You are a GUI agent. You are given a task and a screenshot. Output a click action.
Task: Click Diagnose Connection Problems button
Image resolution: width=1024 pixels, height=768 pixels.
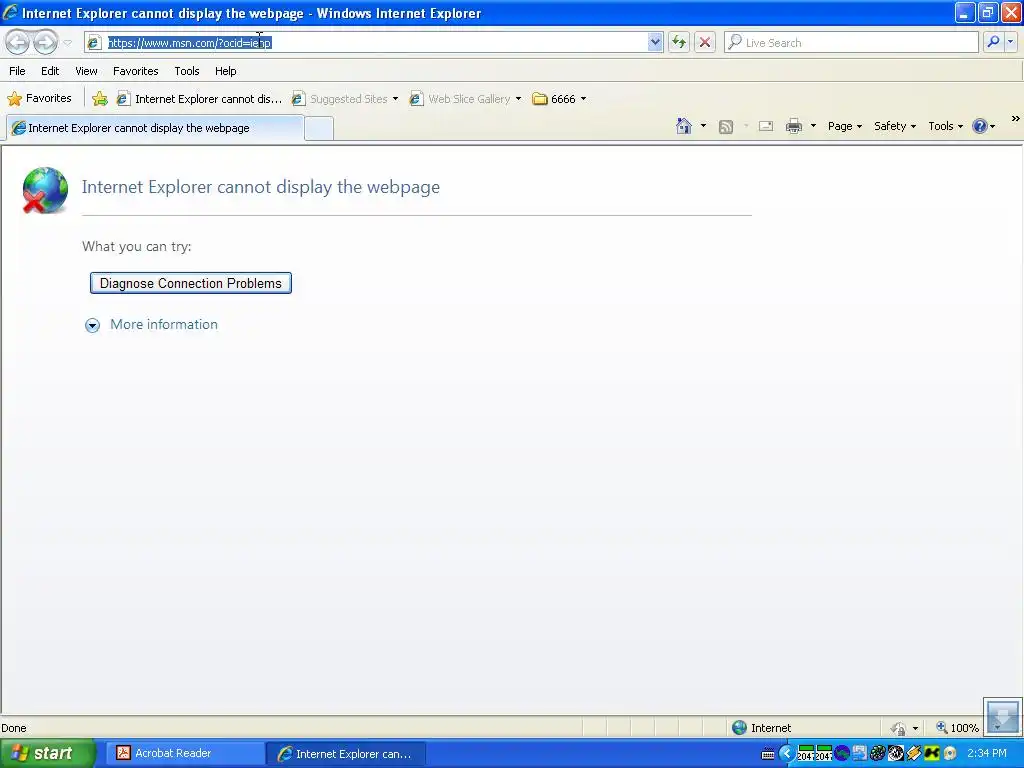pos(191,283)
